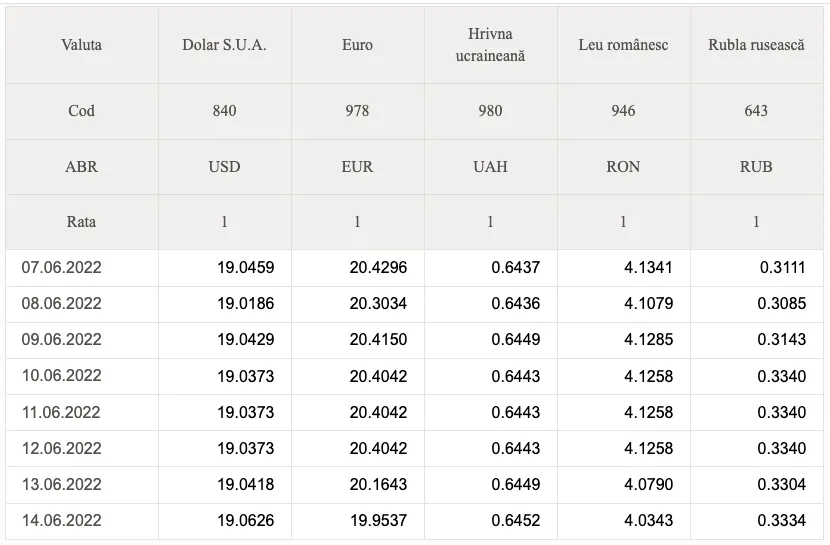
Task: Click the RUB value 0.3334
Action: 781,521
